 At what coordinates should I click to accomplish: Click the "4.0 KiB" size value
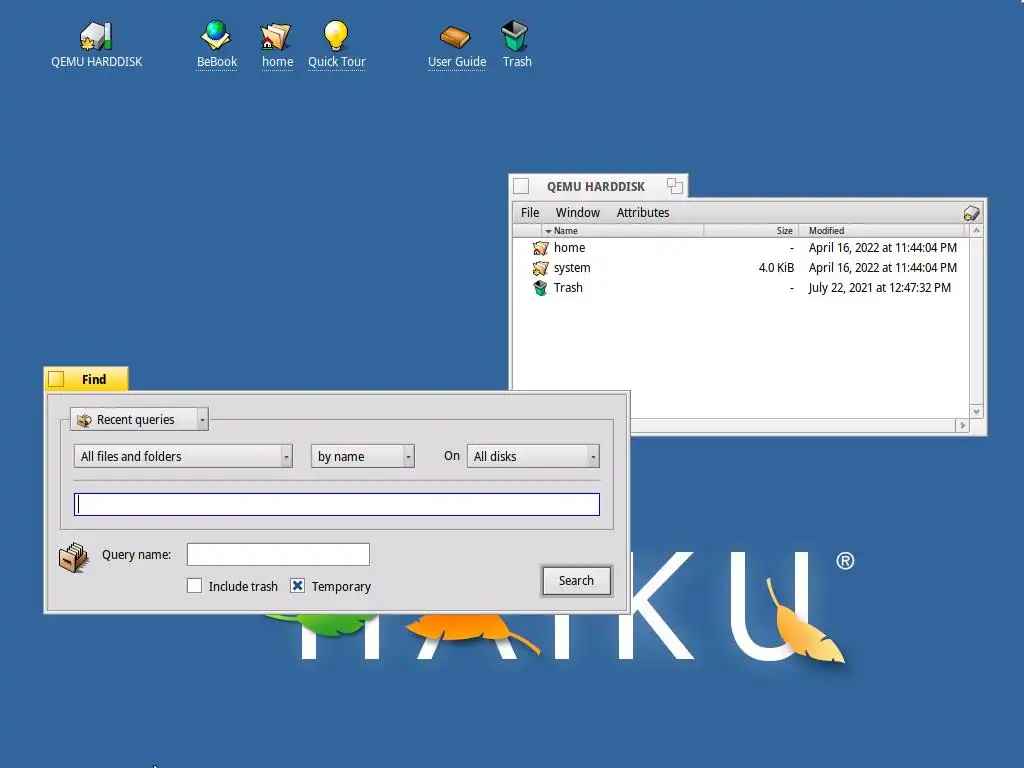[776, 268]
